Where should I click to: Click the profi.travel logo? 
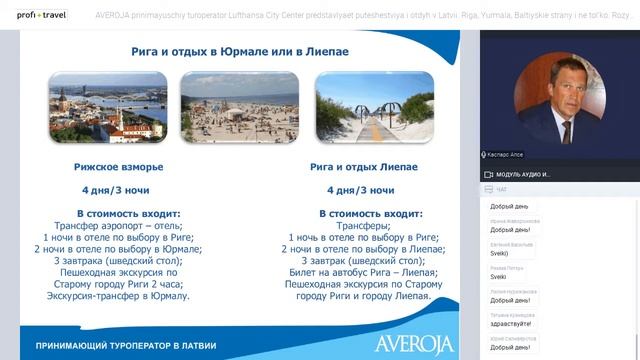tap(41, 15)
